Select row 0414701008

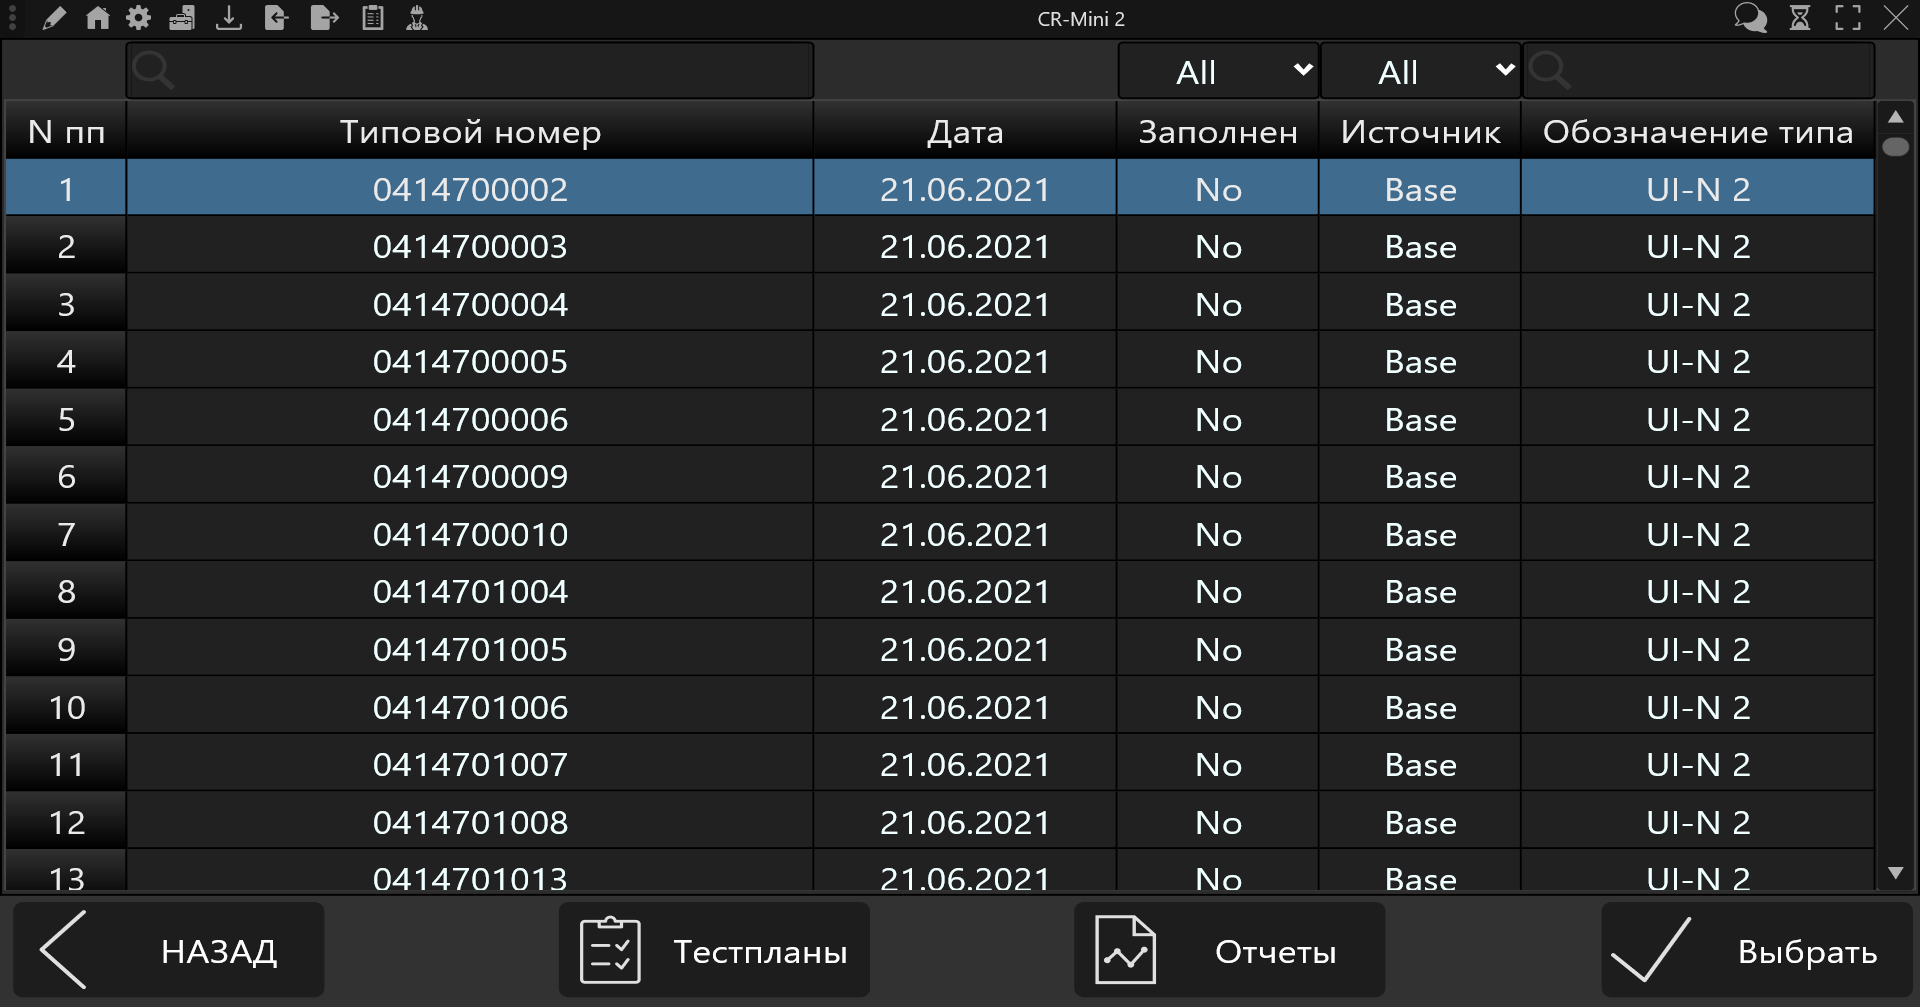click(x=940, y=822)
